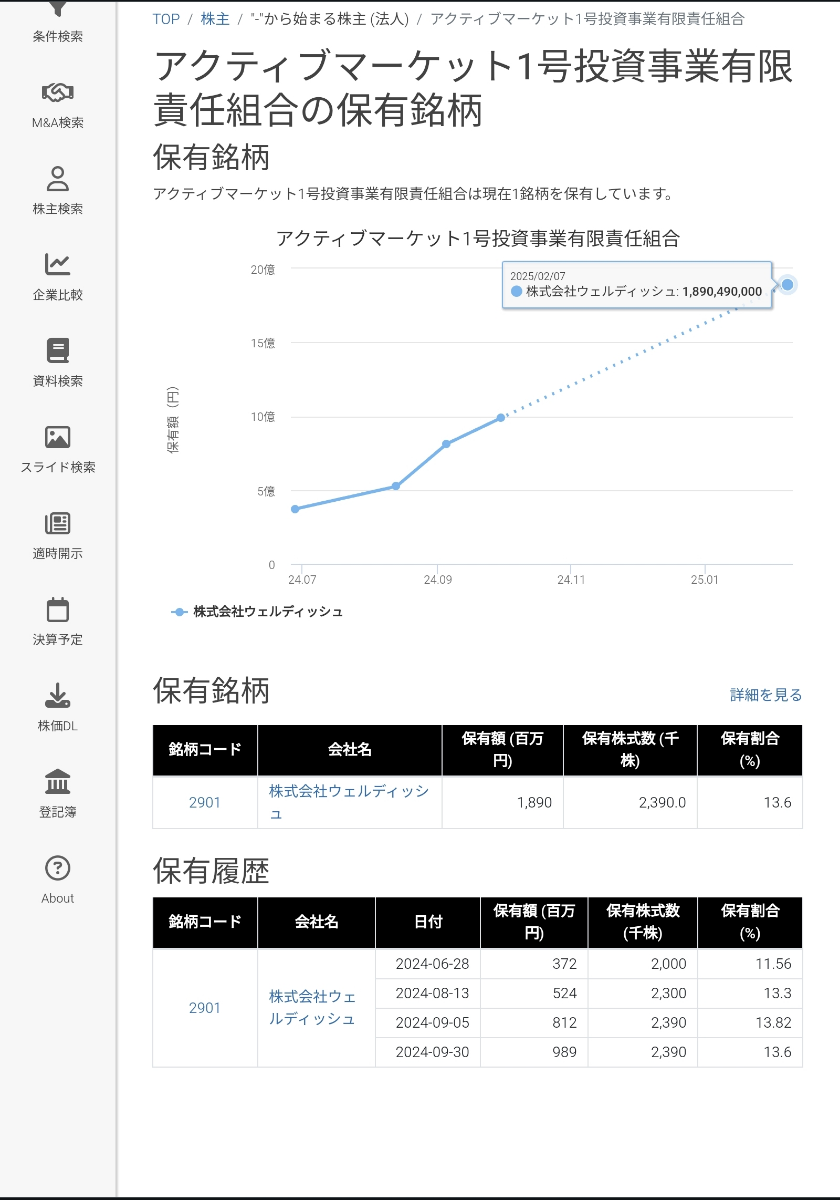
Task: Click the 2025/02/07 data point on chart
Action: (787, 285)
